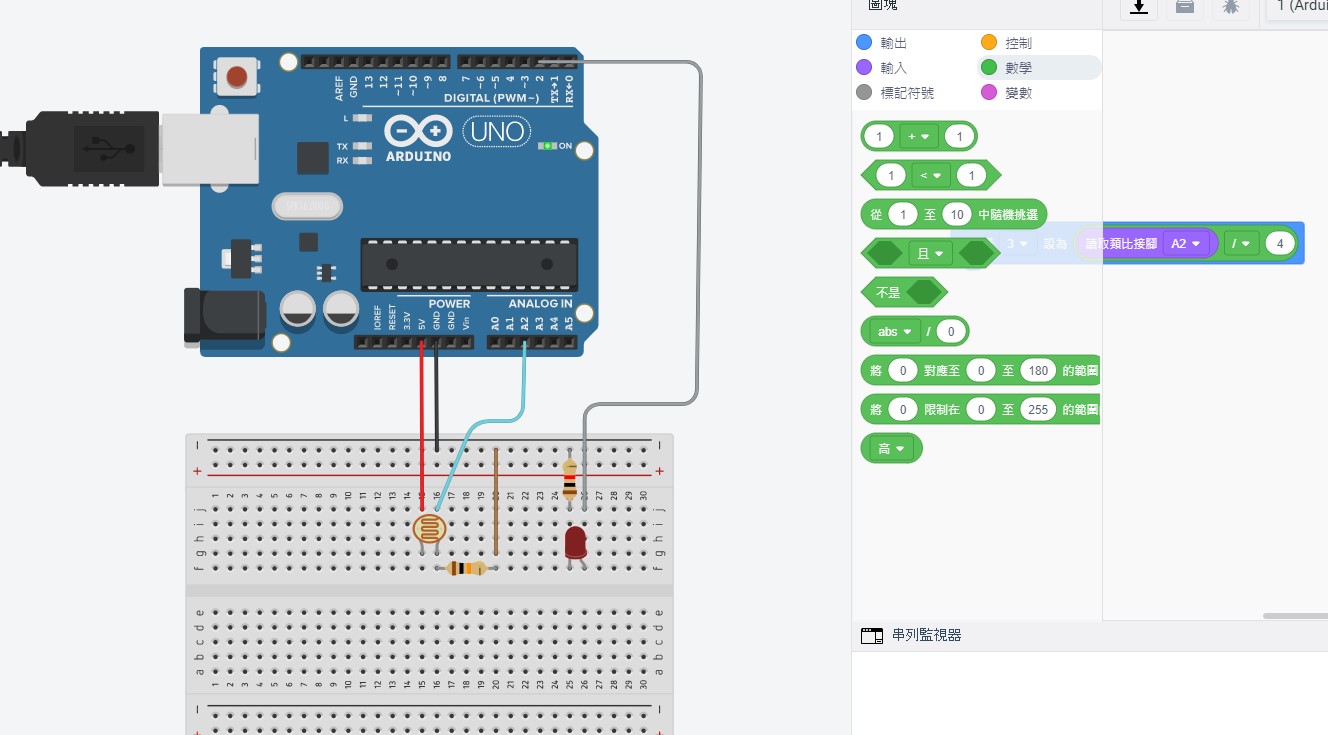This screenshot has width=1328, height=735.
Task: Switch to the 變數 variables category
Action: click(1018, 93)
